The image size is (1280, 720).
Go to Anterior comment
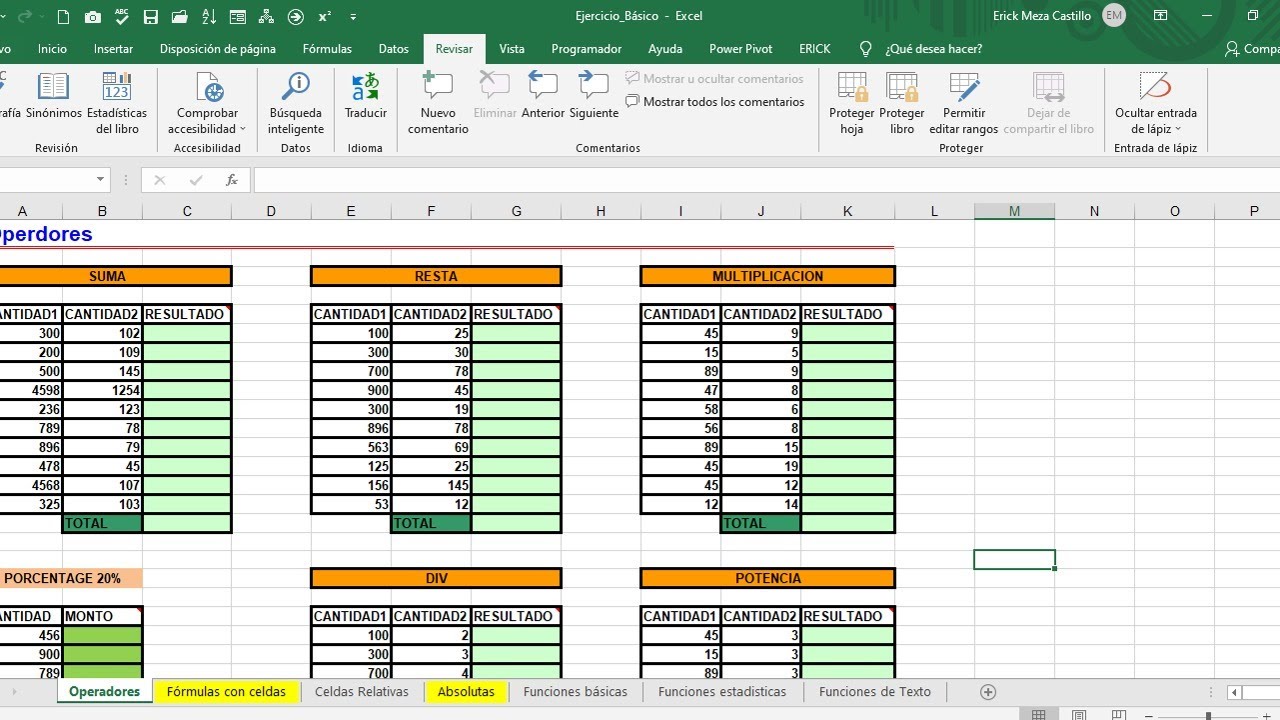point(543,96)
